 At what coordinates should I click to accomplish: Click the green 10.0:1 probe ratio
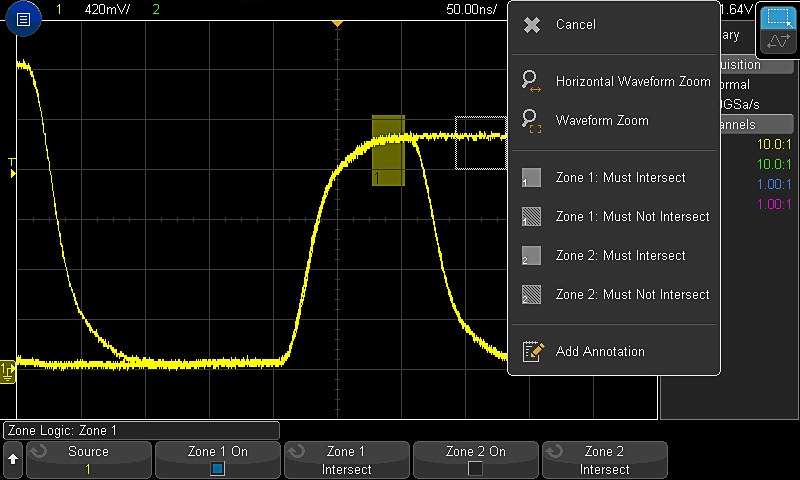pyautogui.click(x=774, y=164)
